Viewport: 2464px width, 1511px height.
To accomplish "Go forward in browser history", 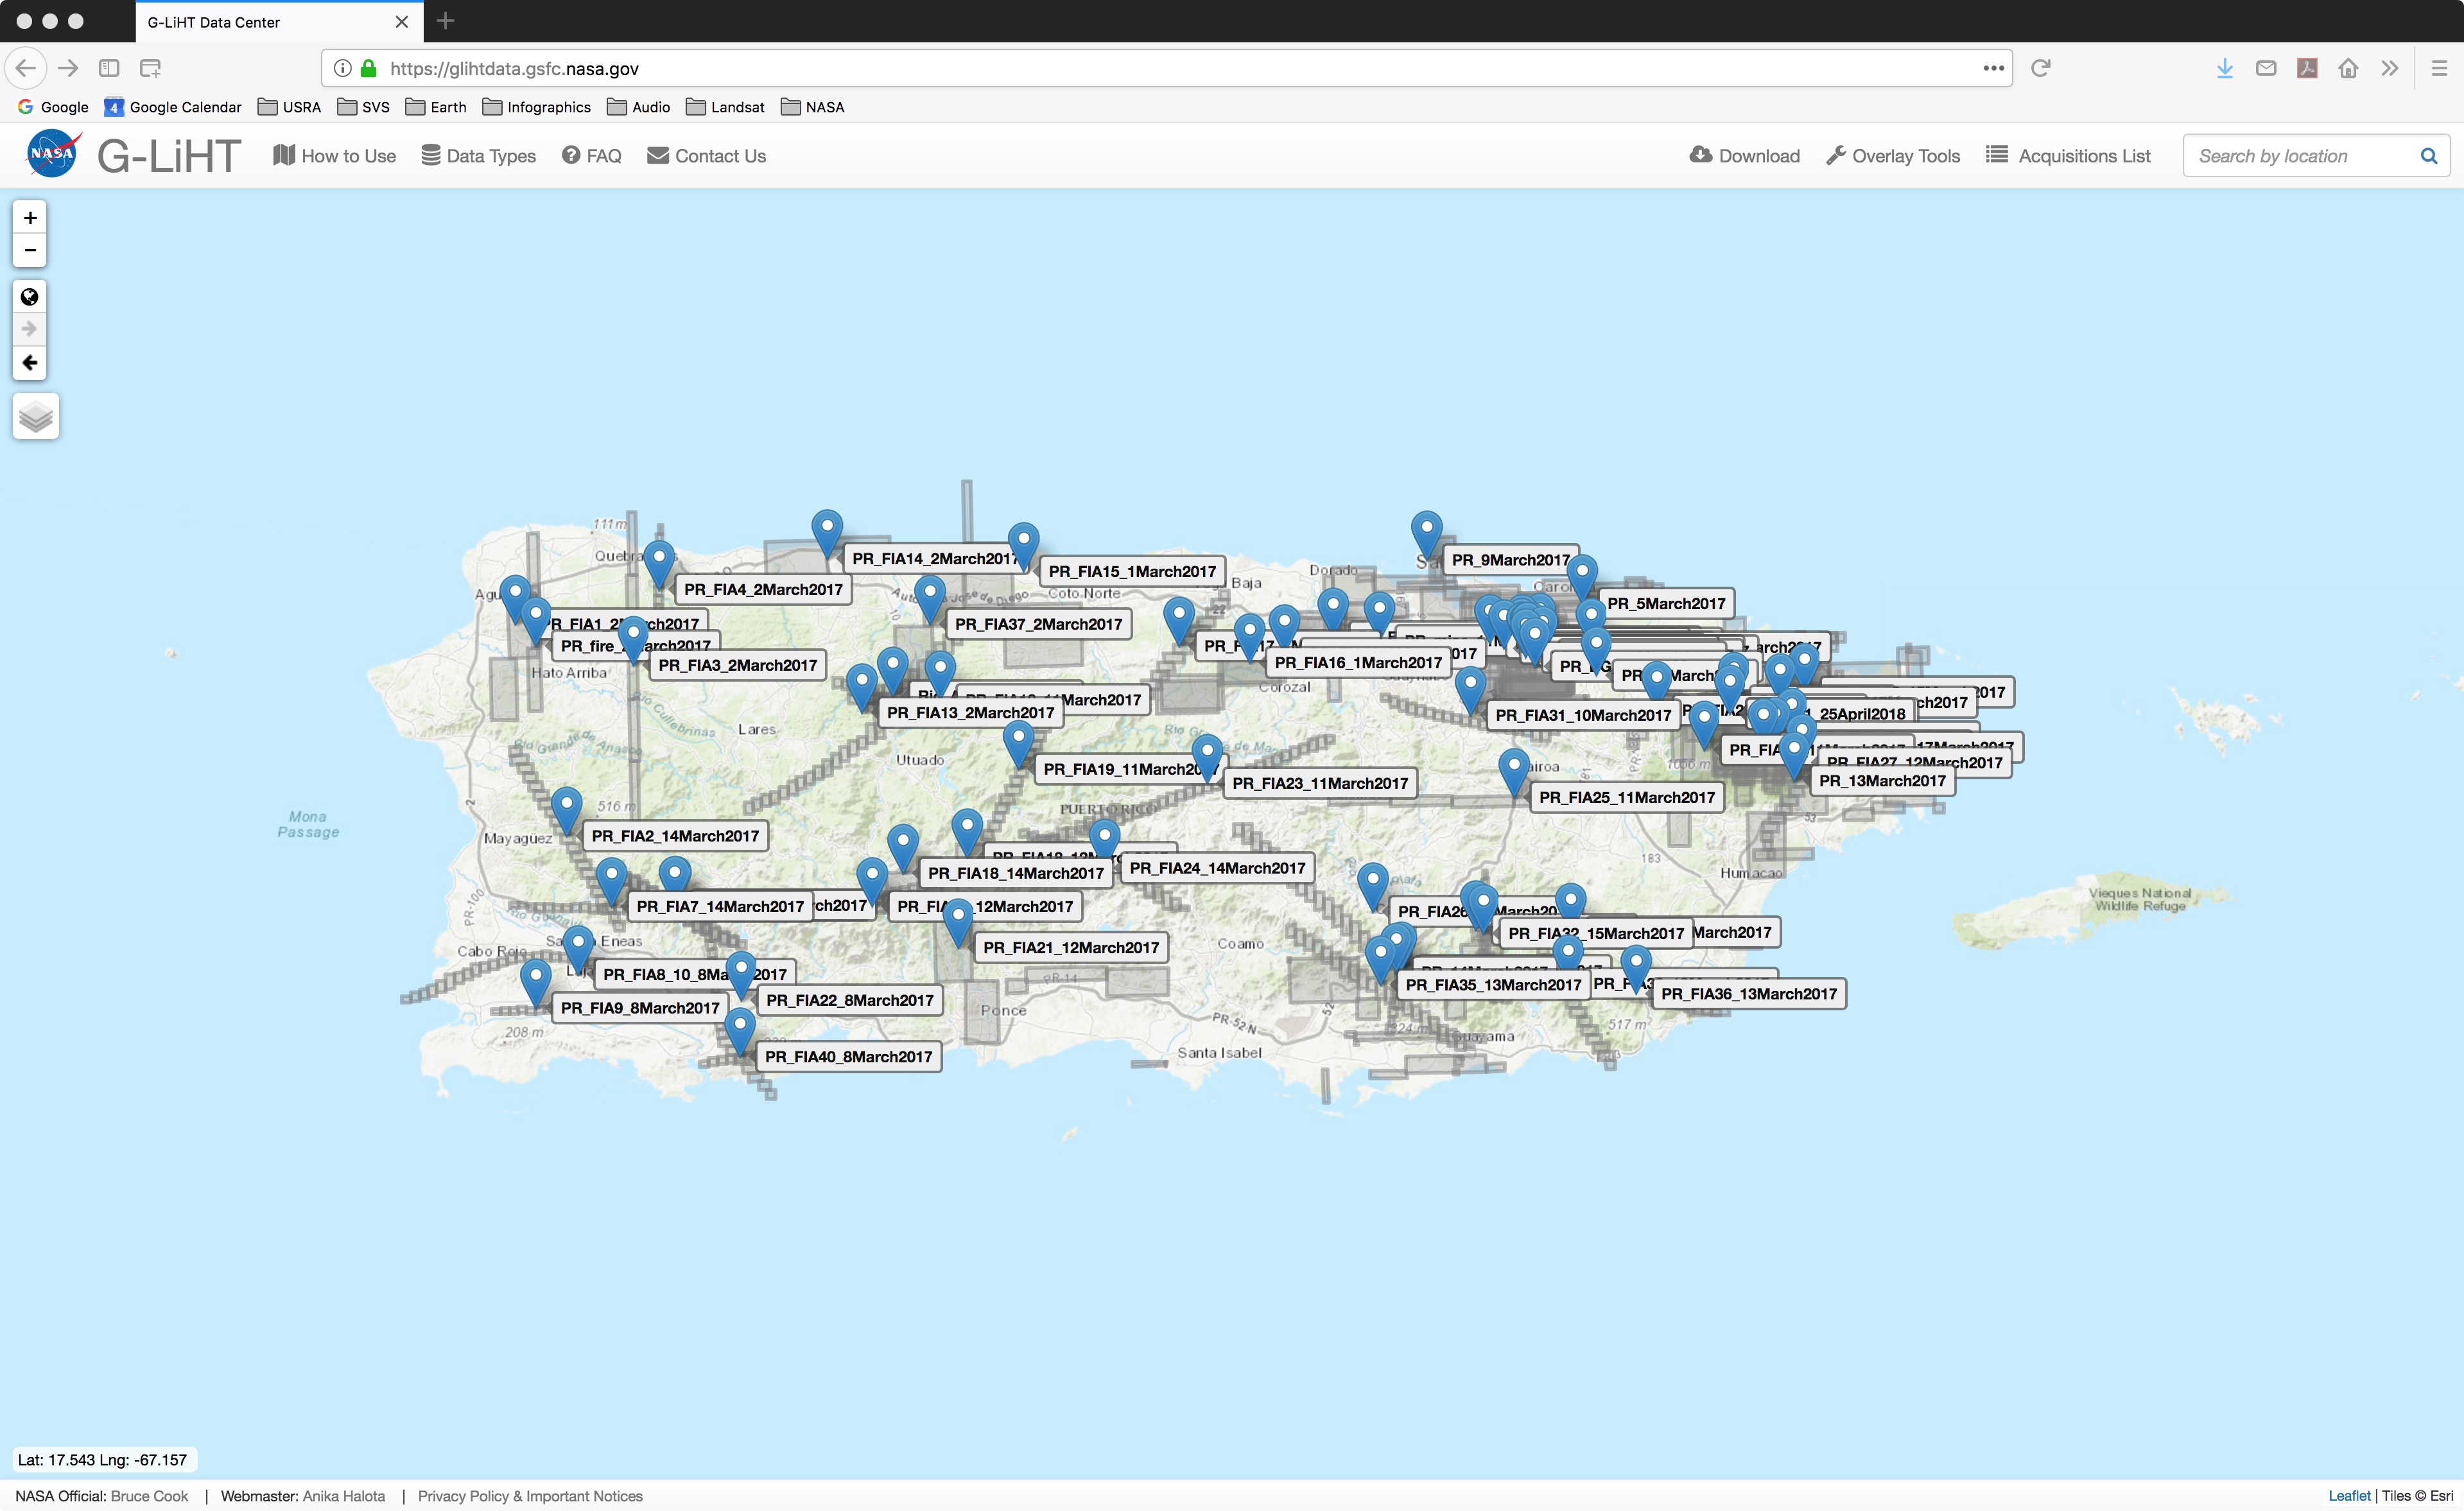I will click(x=68, y=68).
